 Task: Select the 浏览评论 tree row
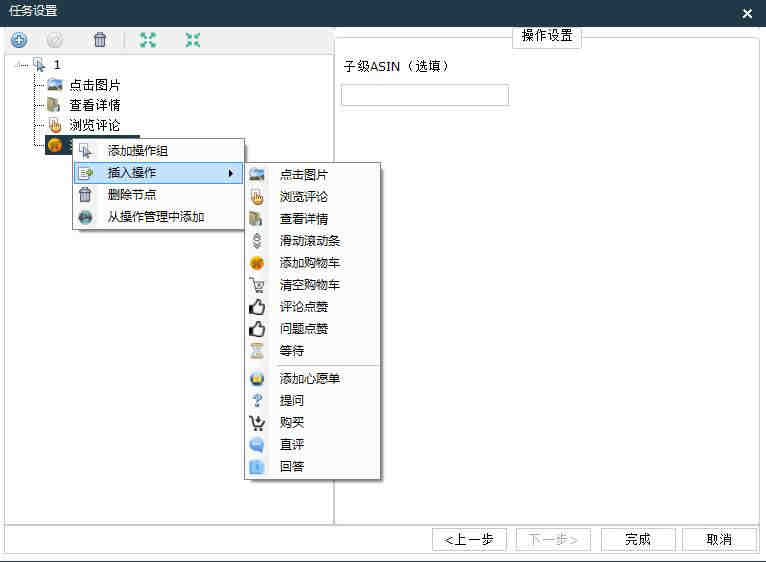pyautogui.click(x=95, y=125)
